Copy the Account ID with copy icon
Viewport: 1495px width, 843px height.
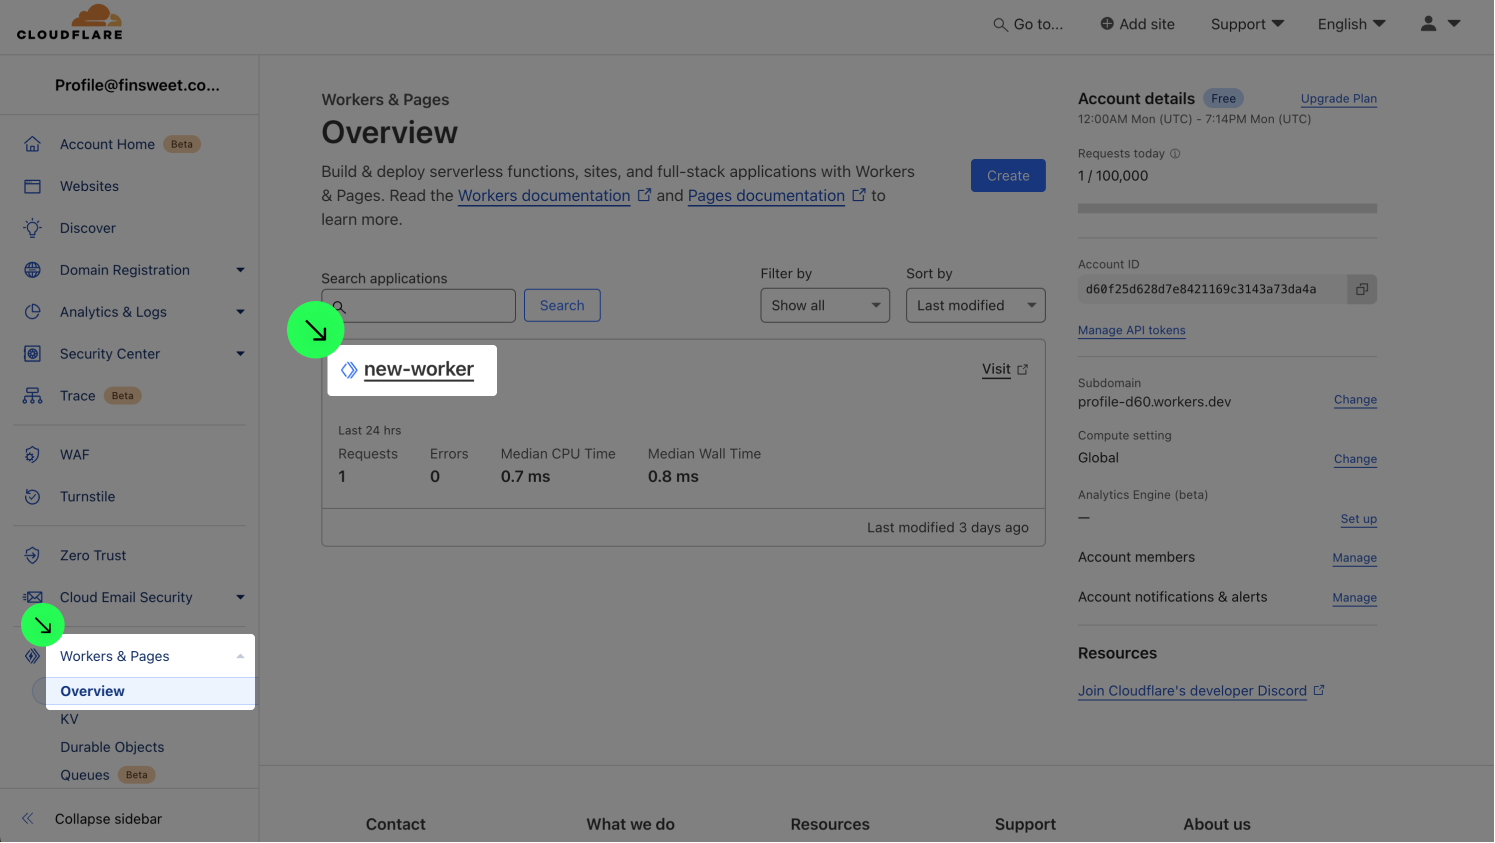pyautogui.click(x=1361, y=289)
